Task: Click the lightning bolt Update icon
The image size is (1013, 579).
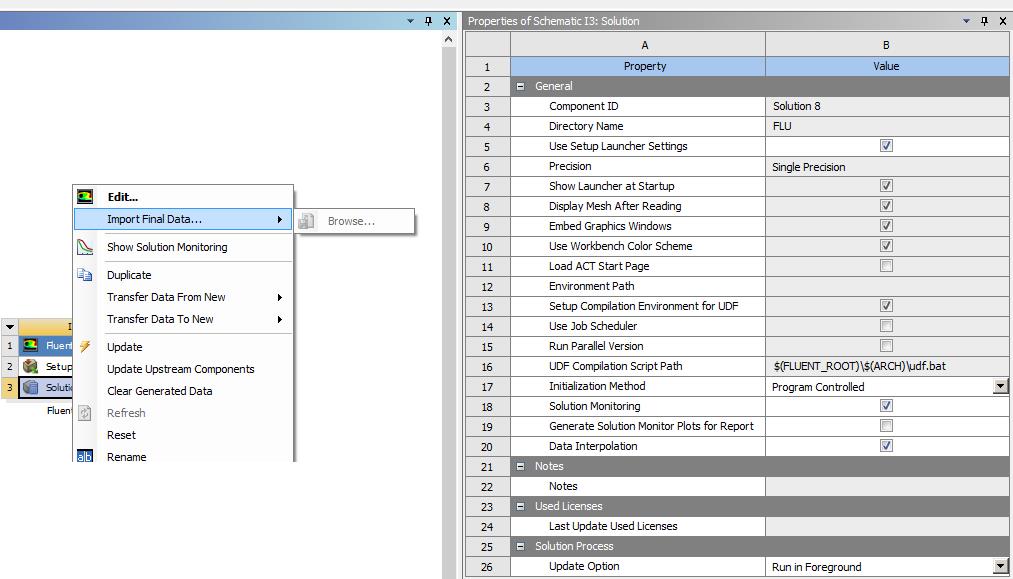Action: point(85,347)
